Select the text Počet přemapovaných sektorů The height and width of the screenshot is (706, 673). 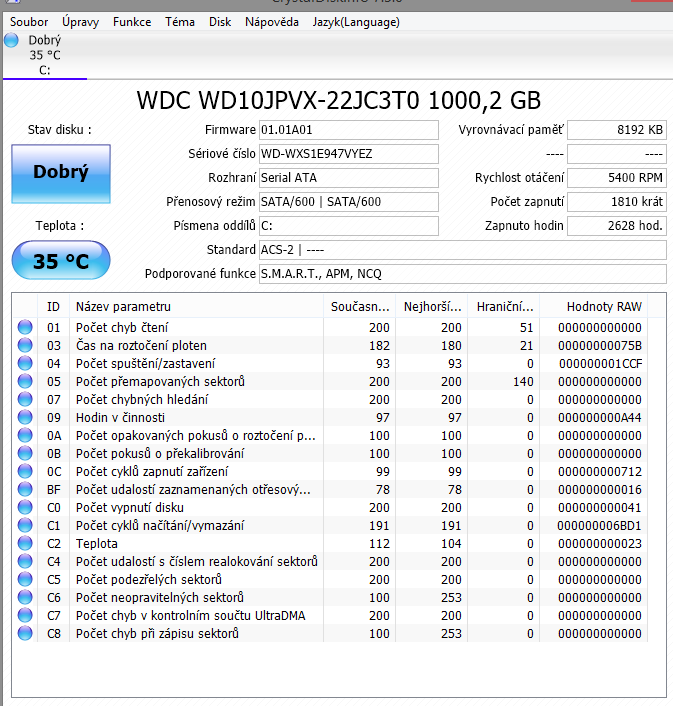pyautogui.click(x=160, y=382)
